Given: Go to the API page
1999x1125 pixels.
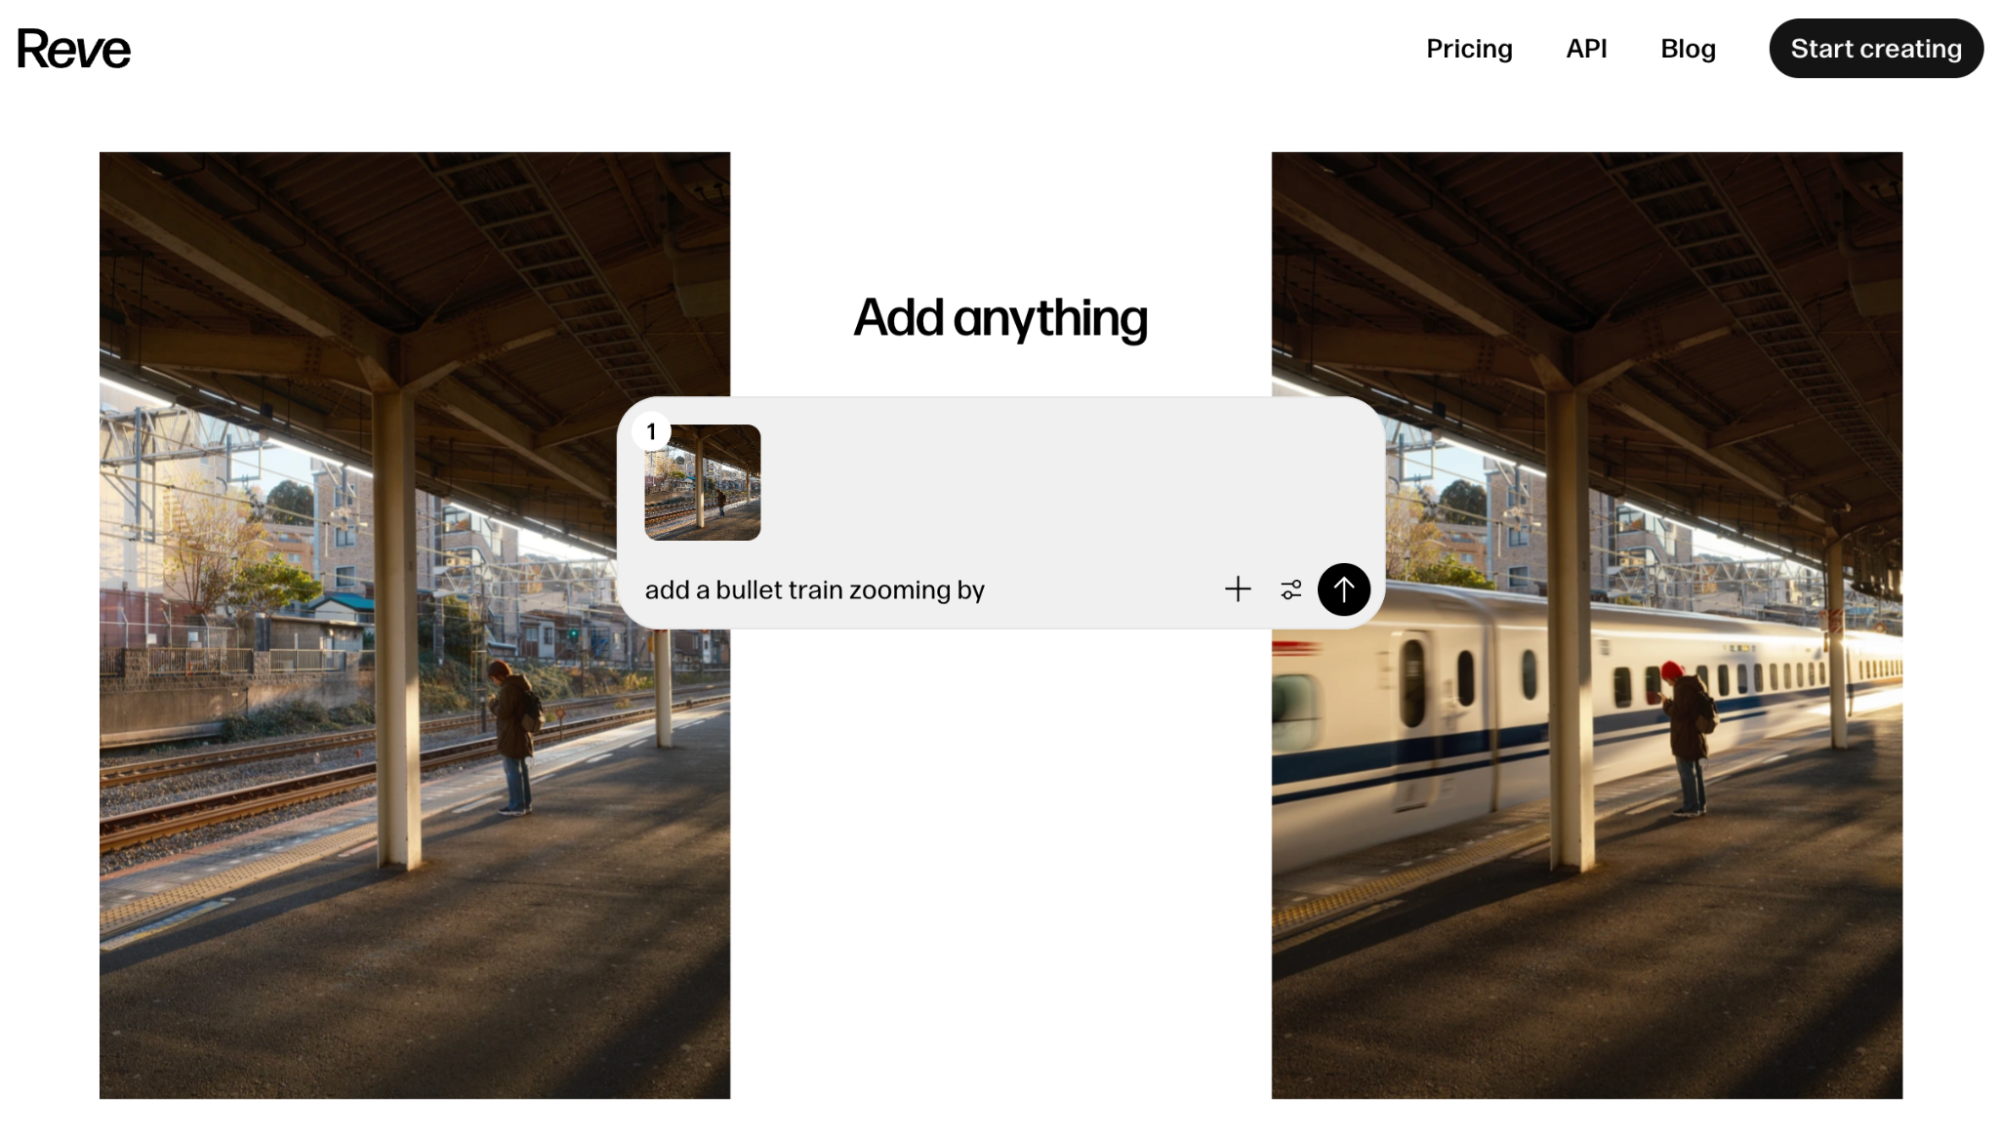Looking at the screenshot, I should click(1586, 49).
